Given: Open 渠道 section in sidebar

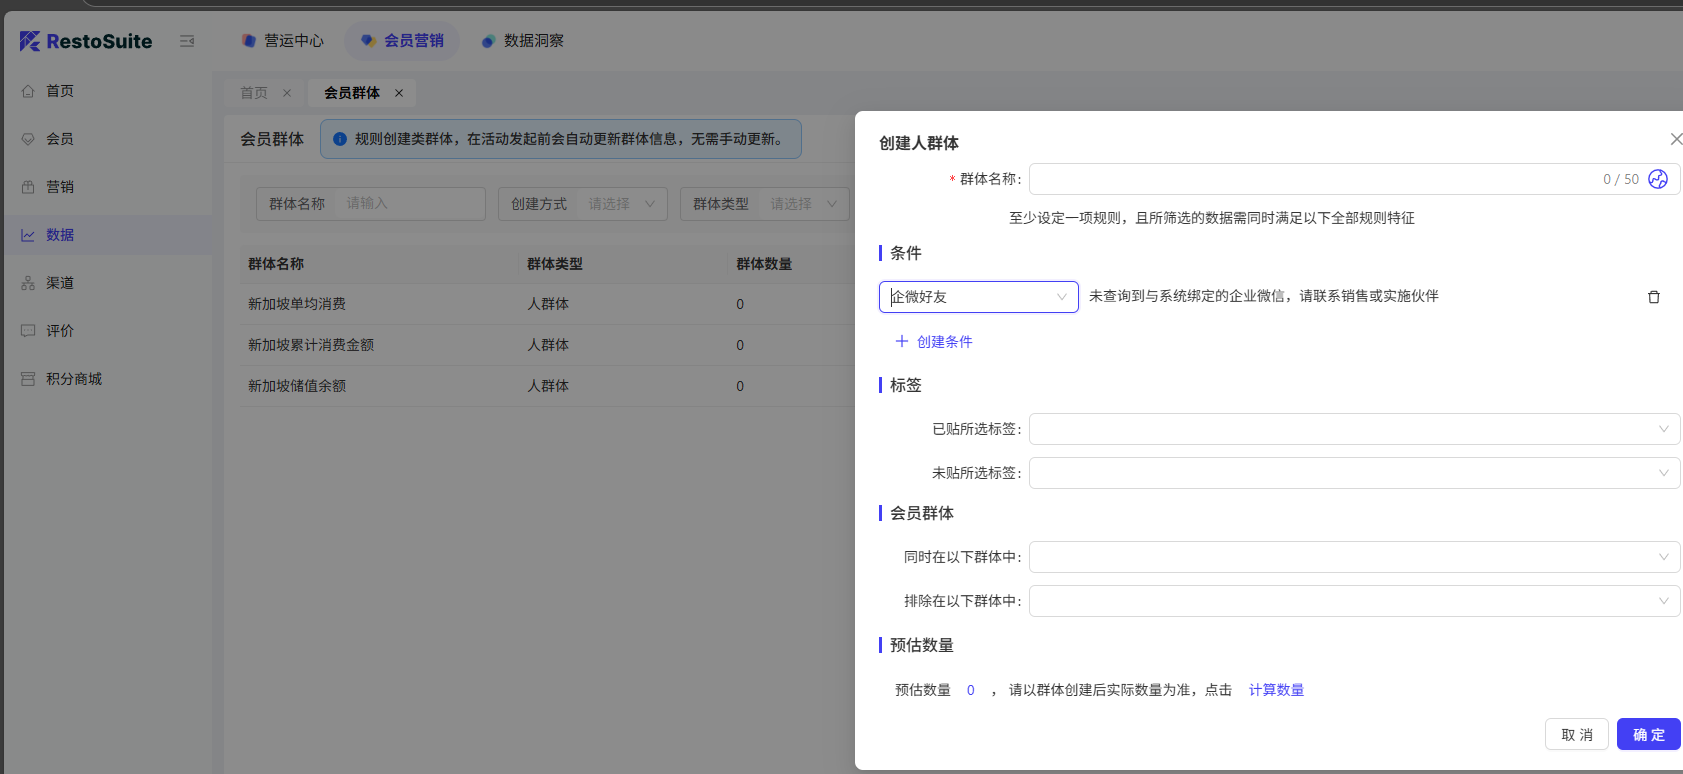Looking at the screenshot, I should pos(60,283).
